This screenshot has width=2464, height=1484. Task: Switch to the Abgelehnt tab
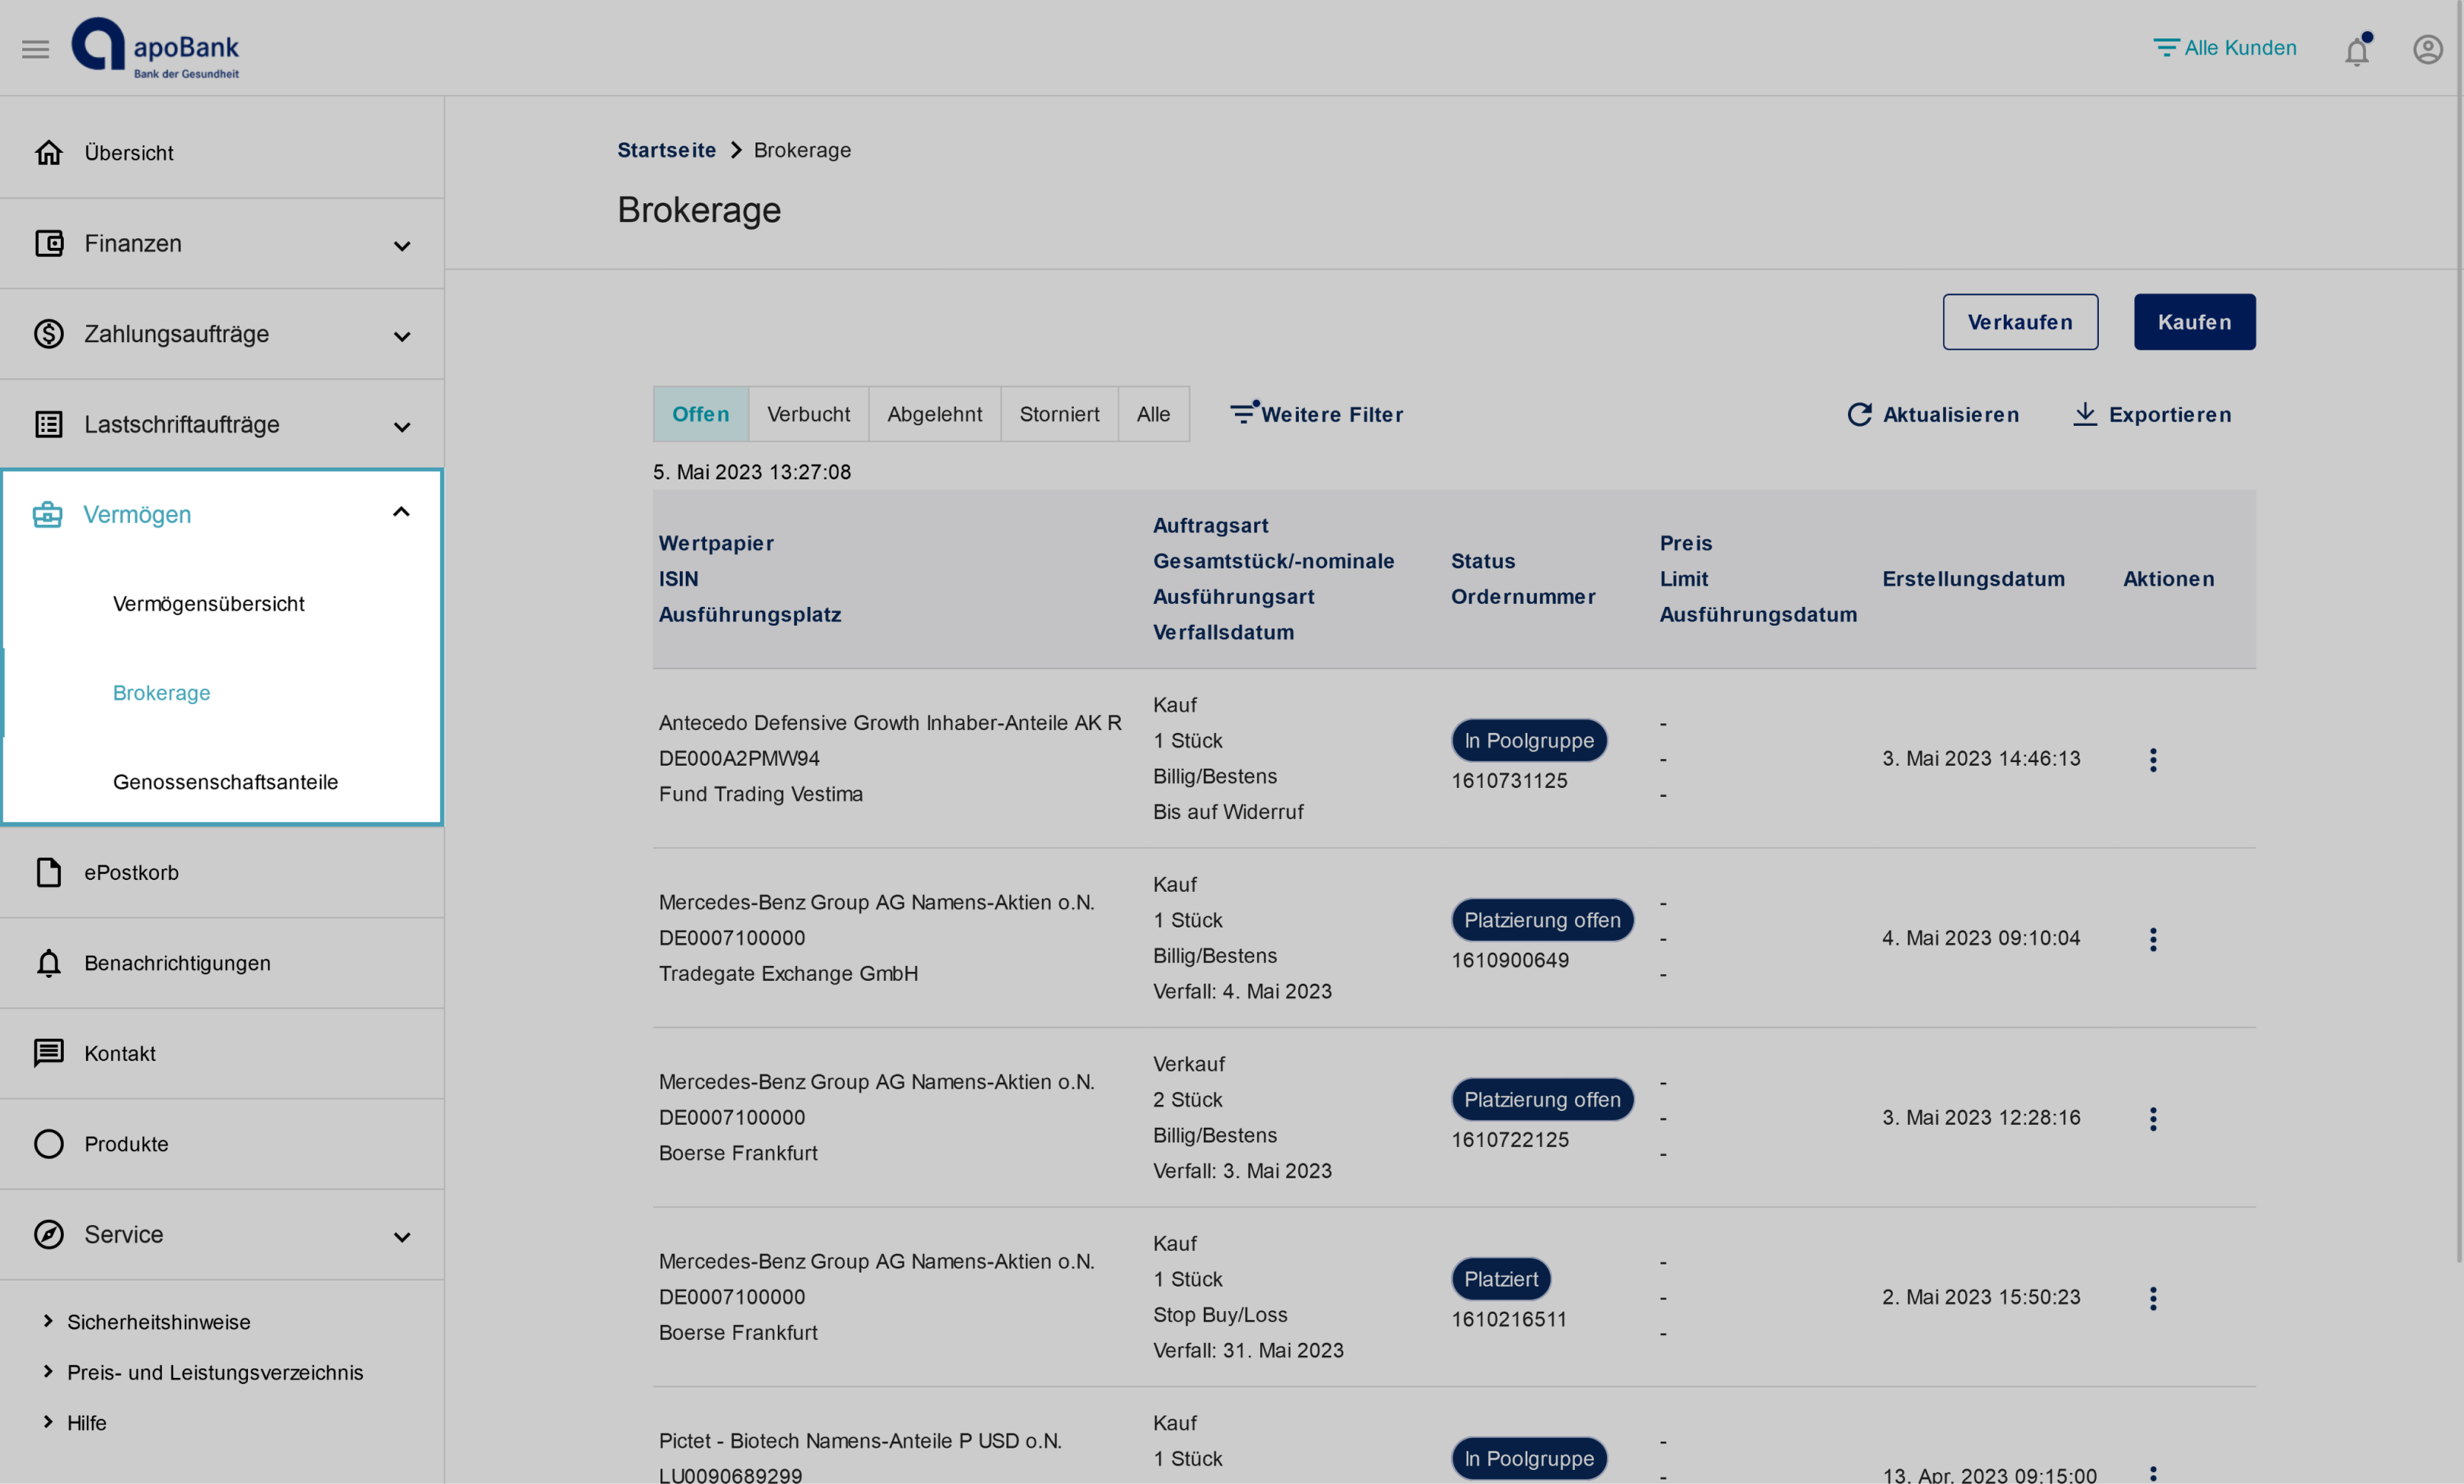pyautogui.click(x=934, y=414)
